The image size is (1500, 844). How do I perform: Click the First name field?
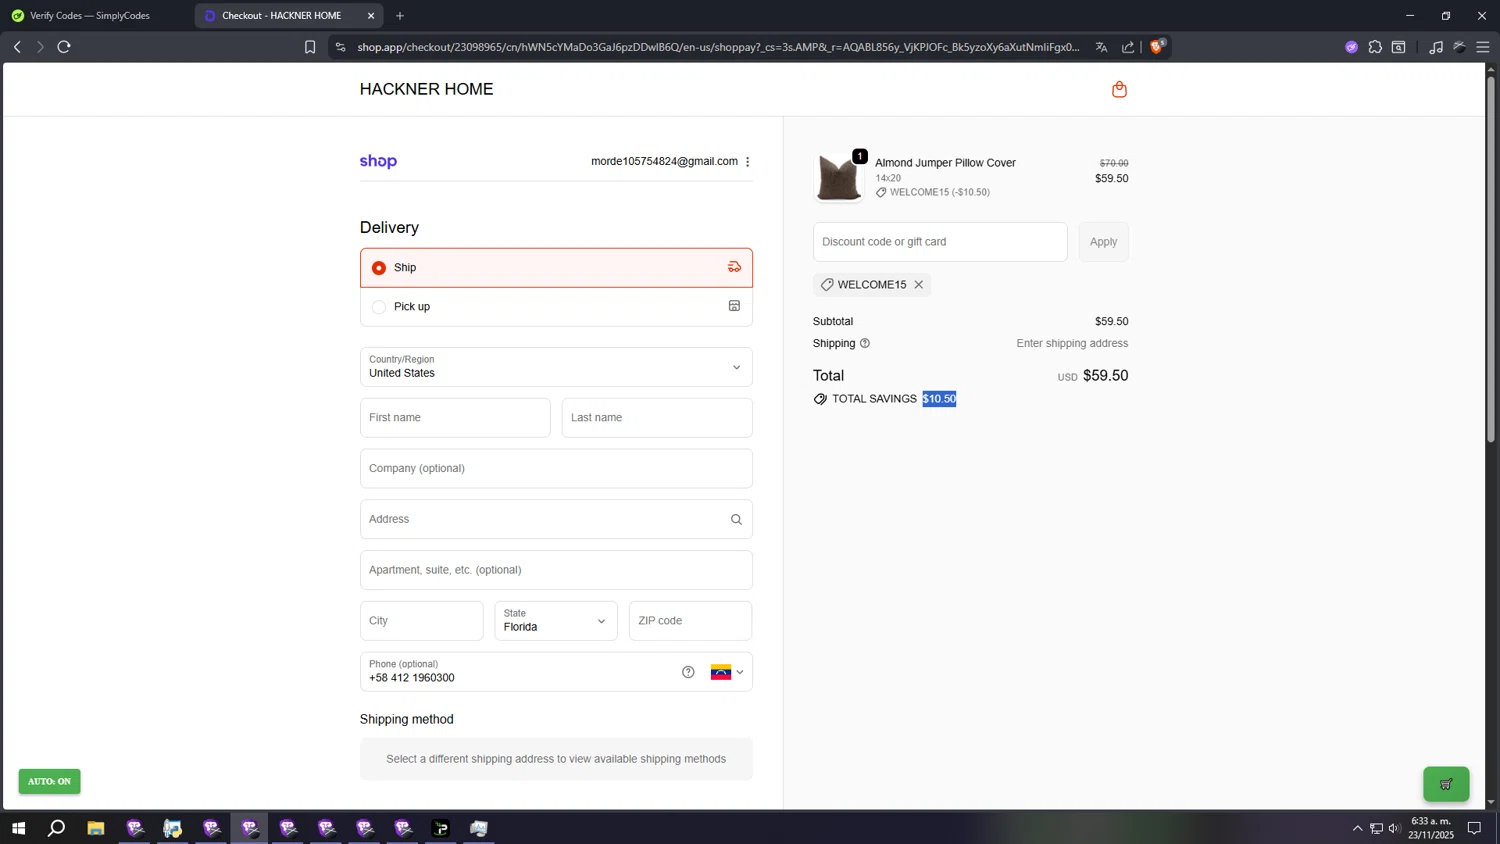coord(455,418)
